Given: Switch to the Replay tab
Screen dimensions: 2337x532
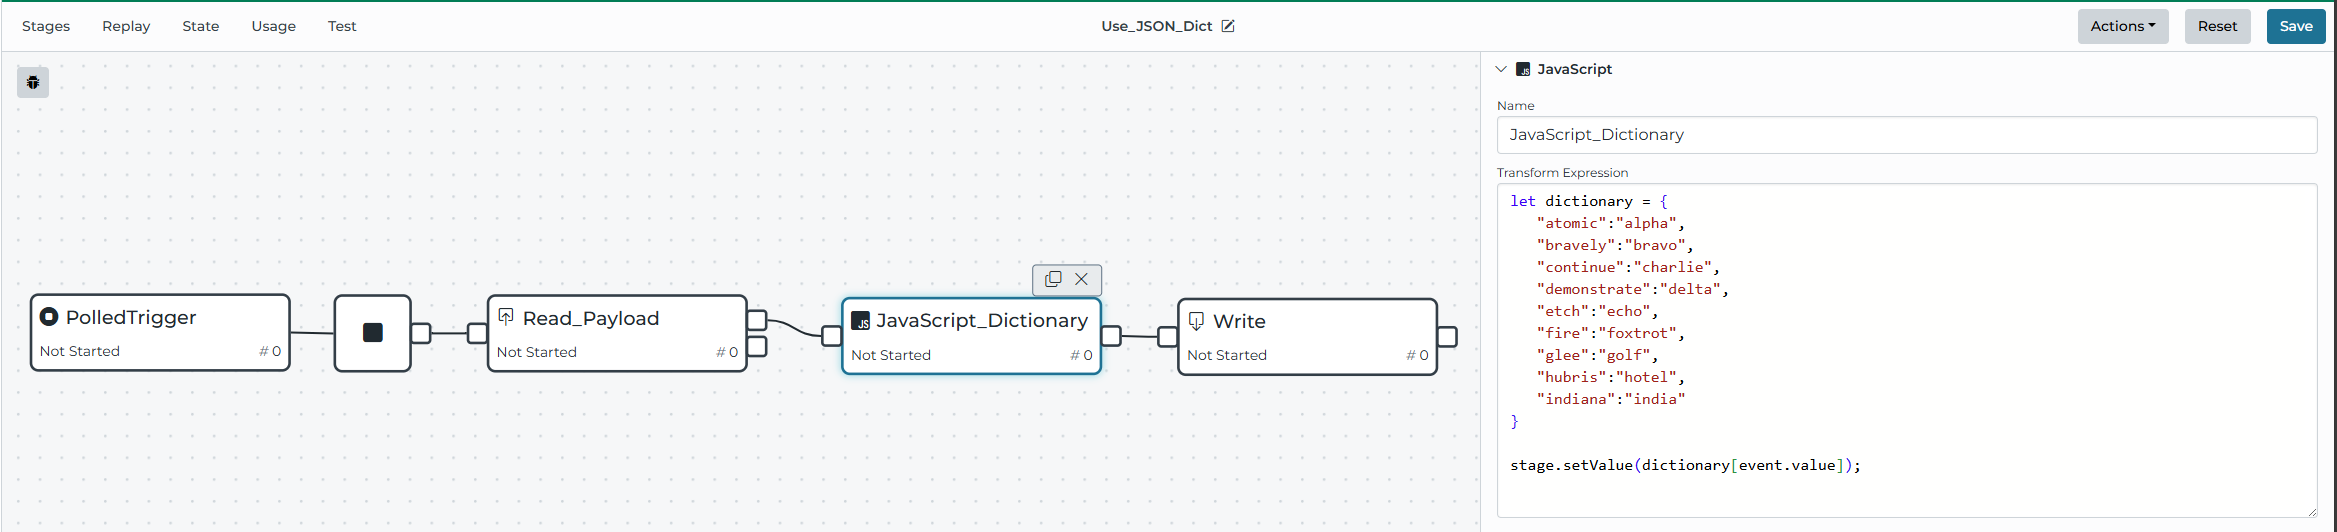Looking at the screenshot, I should (x=126, y=26).
